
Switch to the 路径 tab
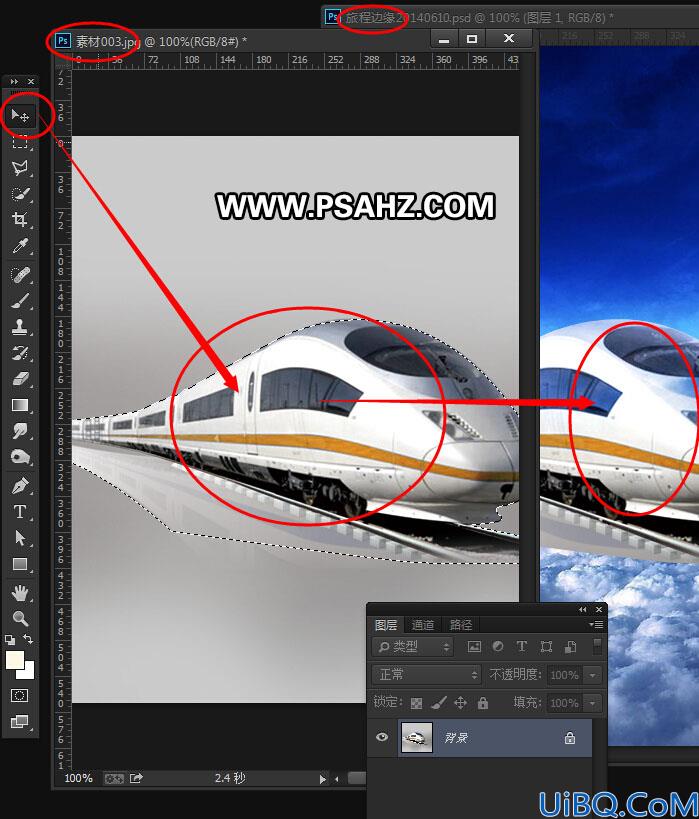(x=460, y=625)
